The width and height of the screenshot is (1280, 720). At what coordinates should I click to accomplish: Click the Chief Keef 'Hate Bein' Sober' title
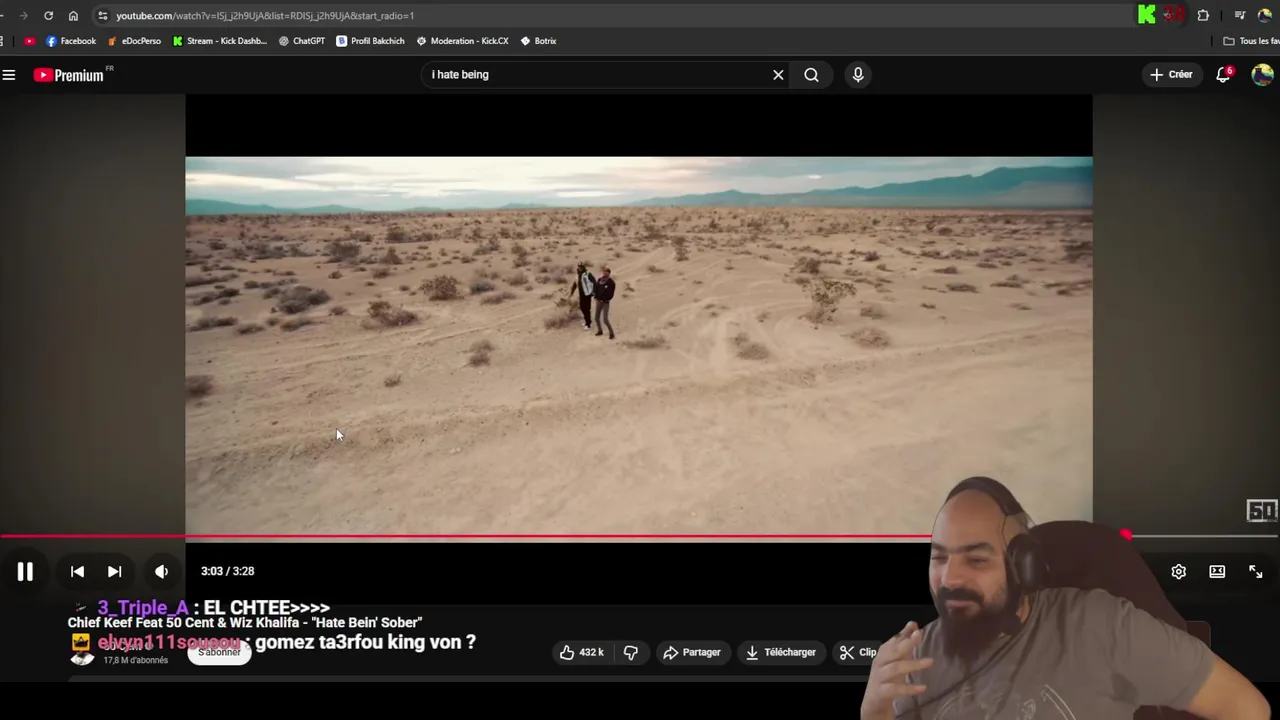pyautogui.click(x=245, y=623)
